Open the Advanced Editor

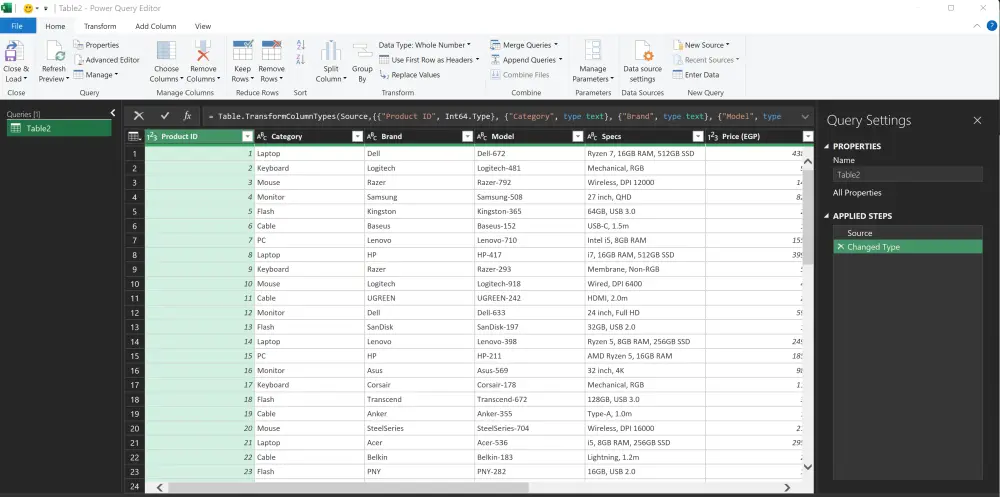pyautogui.click(x=107, y=59)
